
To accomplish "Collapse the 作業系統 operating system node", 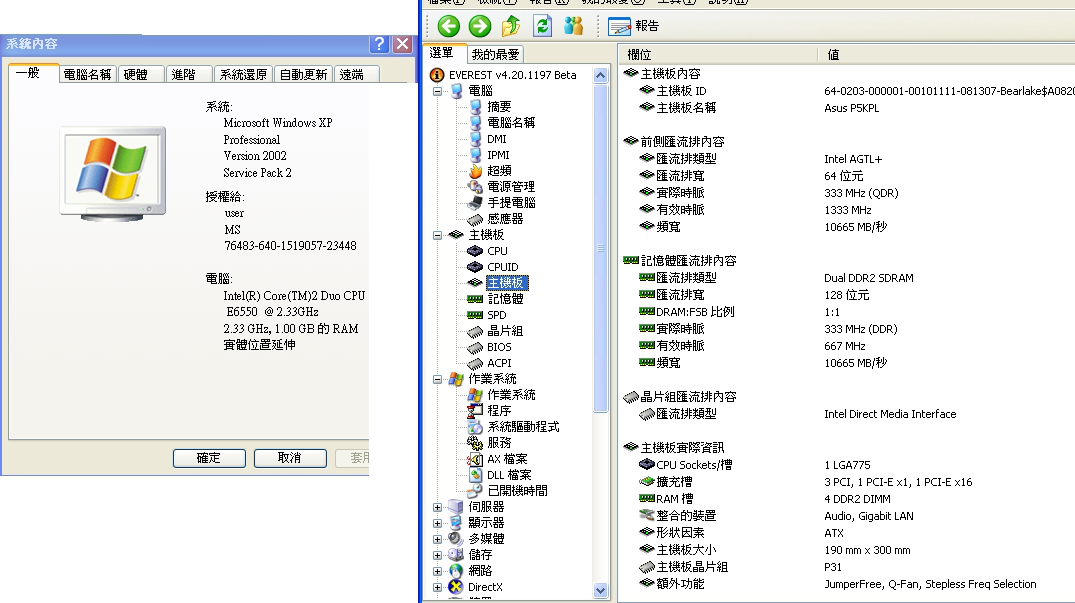I will [437, 379].
